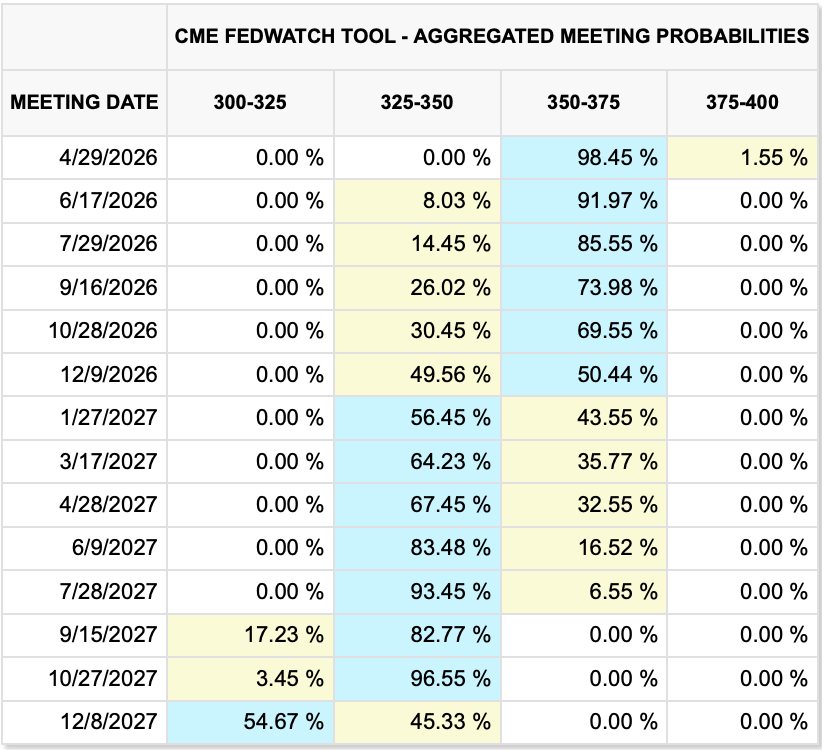The height and width of the screenshot is (750, 822).
Task: Click the 375-400 rate range column header
Action: (742, 102)
